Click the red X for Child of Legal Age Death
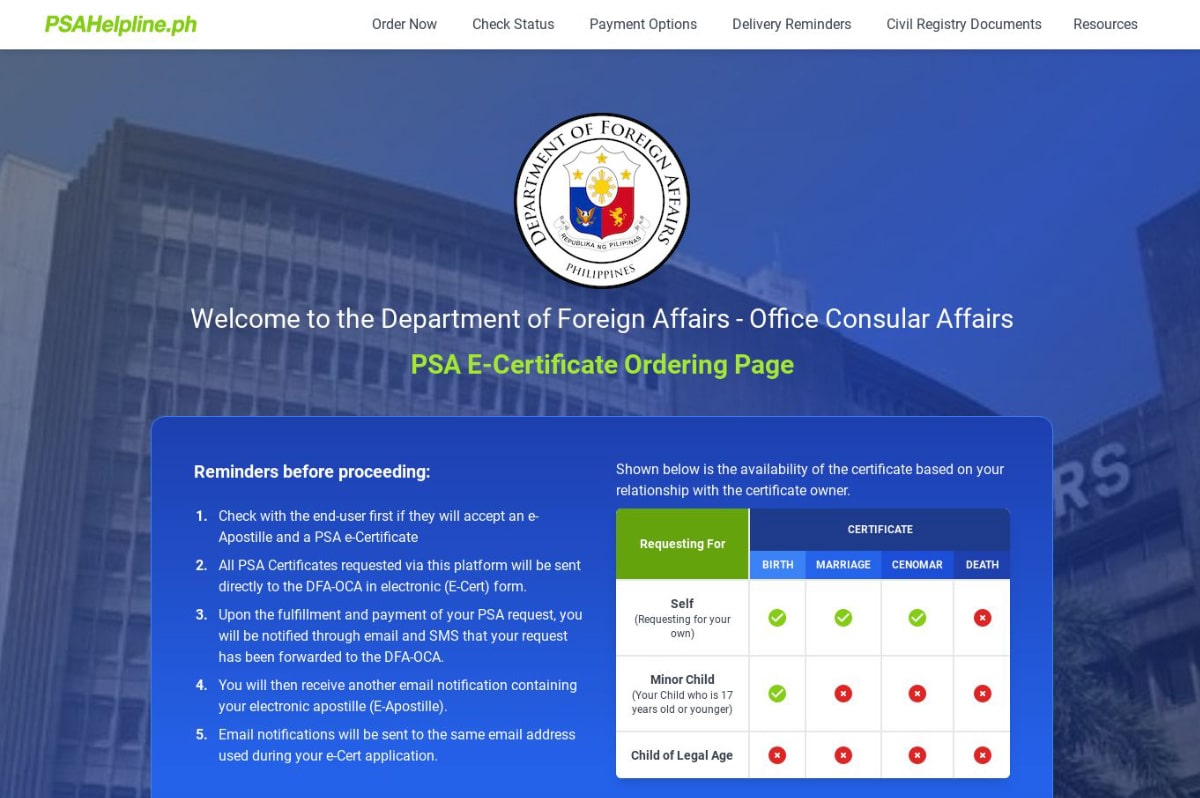1200x798 pixels. tap(981, 755)
